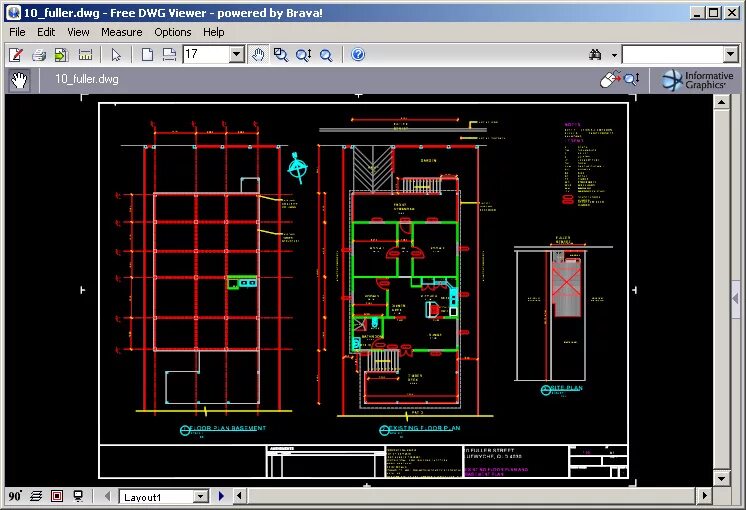
Task: Expand the right side panel handle
Action: coord(736,299)
